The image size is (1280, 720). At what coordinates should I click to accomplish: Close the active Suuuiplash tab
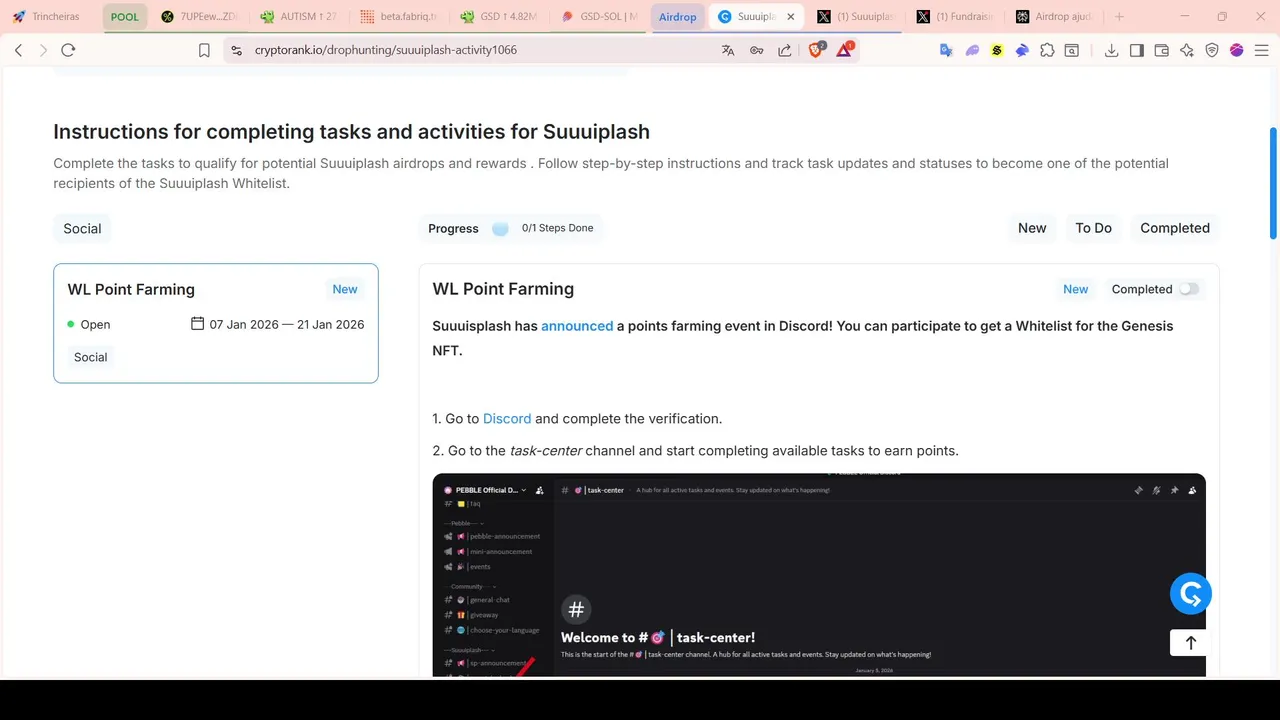[791, 17]
